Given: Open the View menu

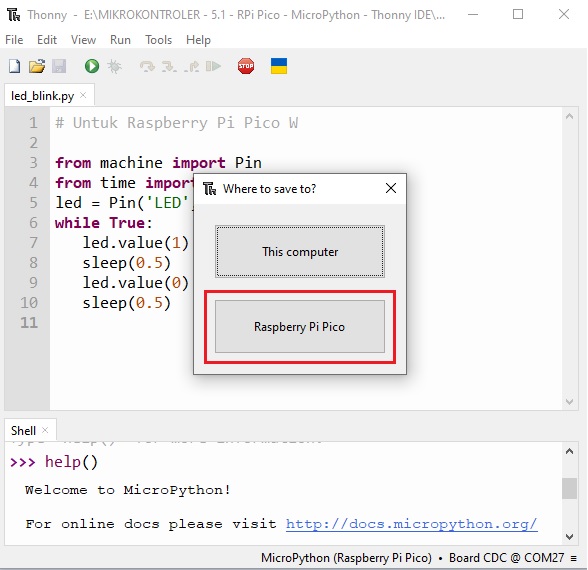Looking at the screenshot, I should [x=84, y=40].
